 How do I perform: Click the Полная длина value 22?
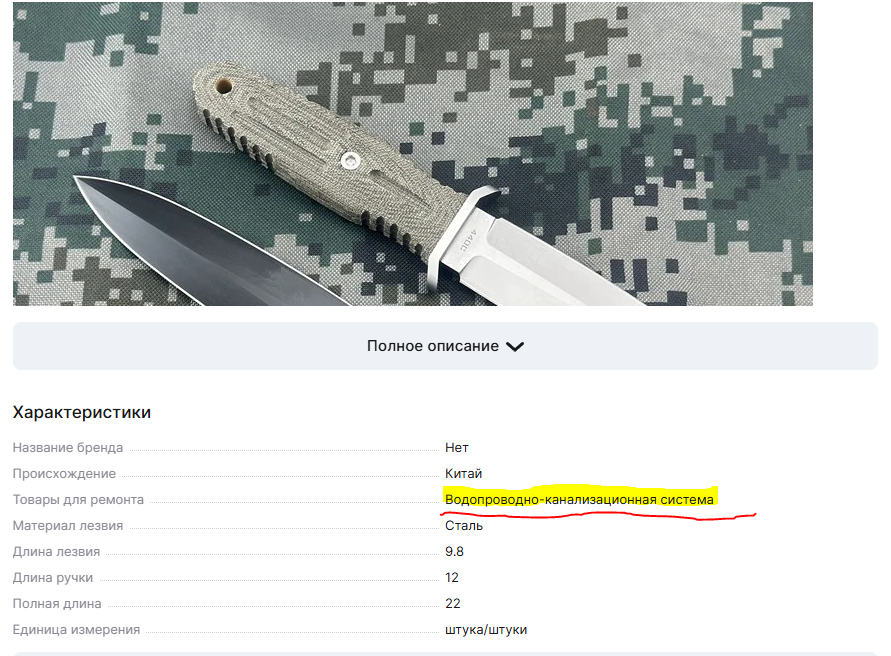click(452, 604)
